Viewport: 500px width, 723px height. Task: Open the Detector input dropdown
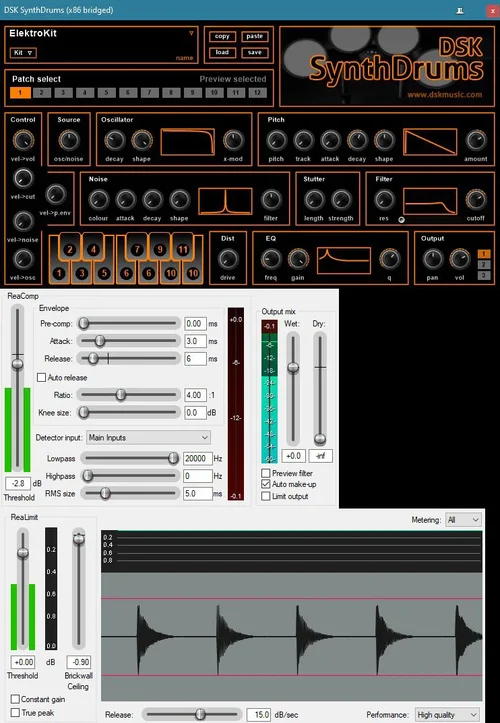[x=149, y=438]
